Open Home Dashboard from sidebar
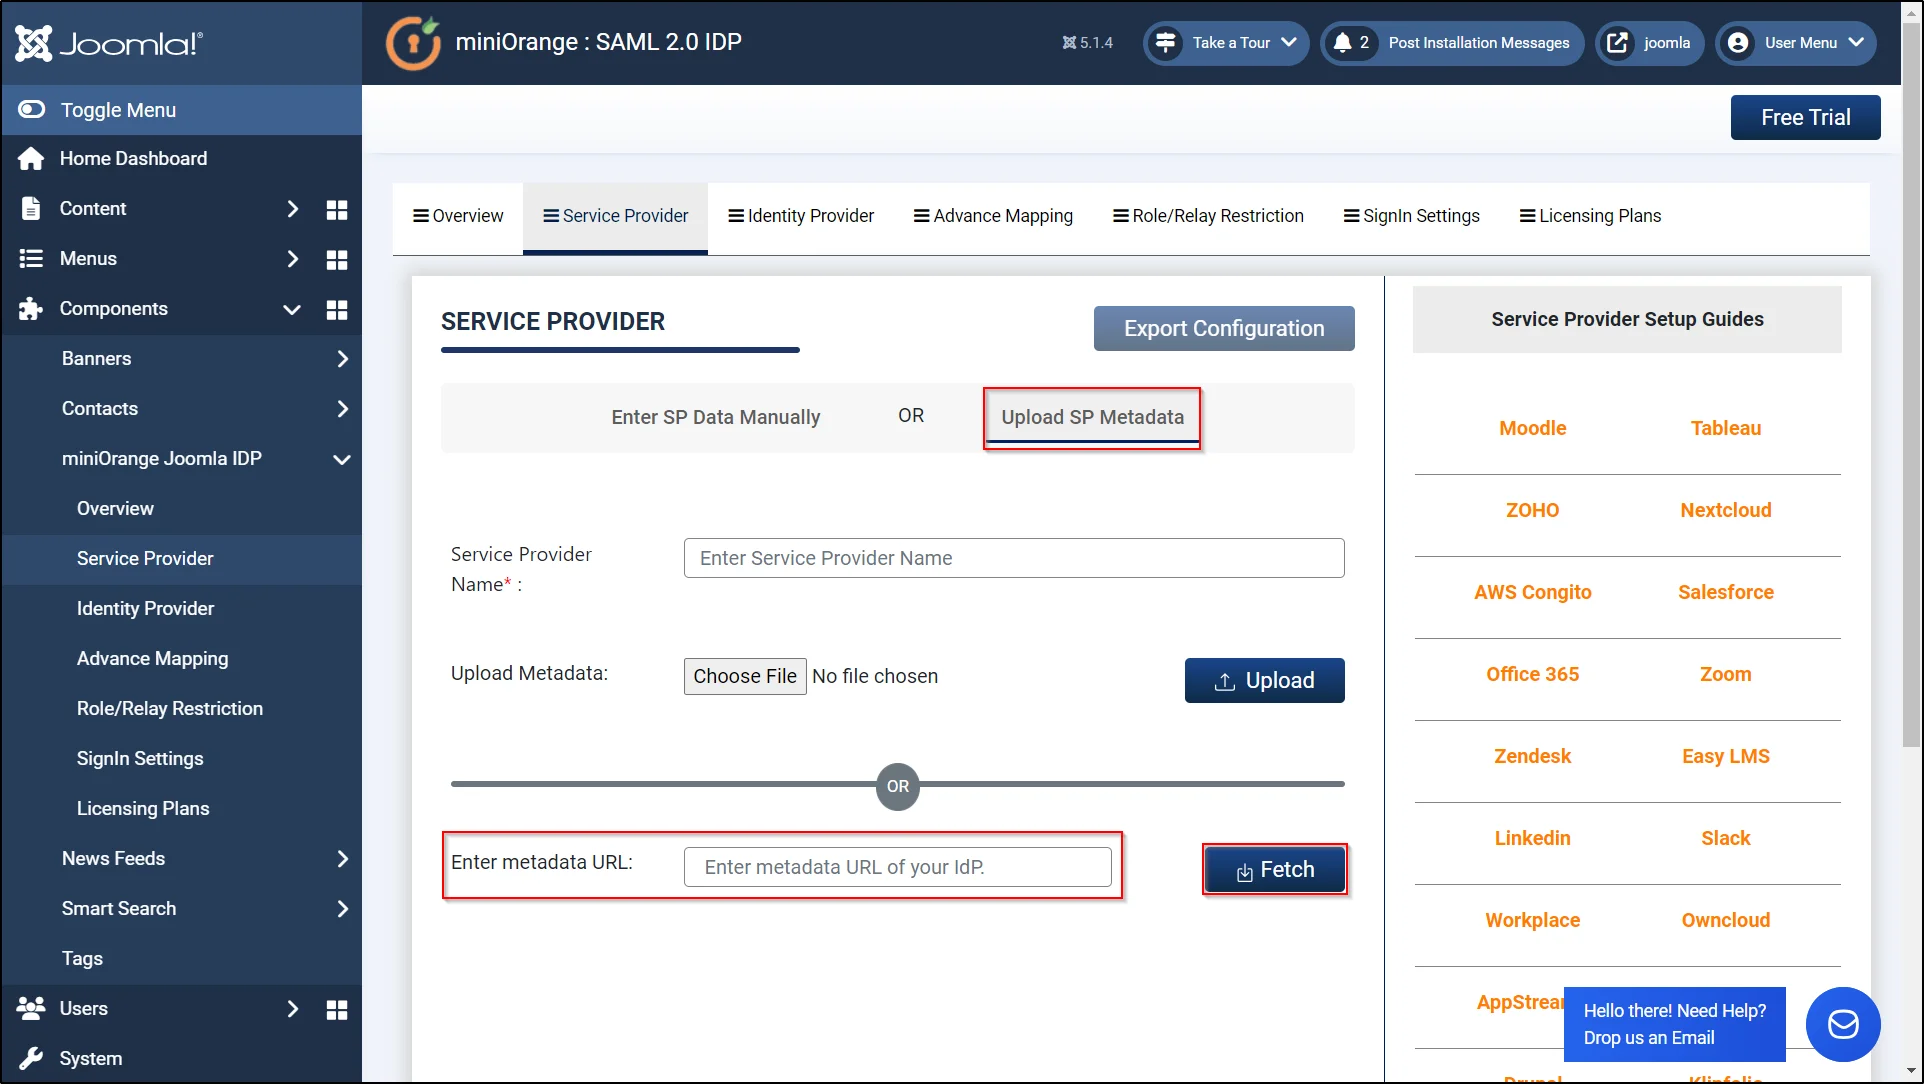The height and width of the screenshot is (1084, 1924). (133, 158)
